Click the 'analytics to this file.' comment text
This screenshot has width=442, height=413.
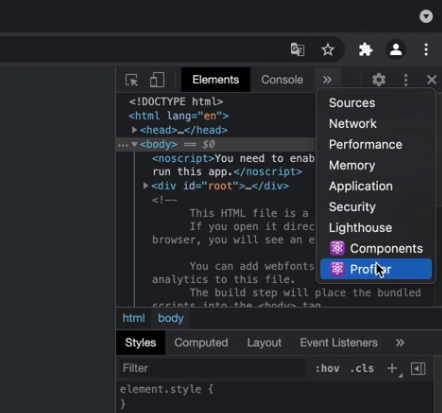click(223, 279)
